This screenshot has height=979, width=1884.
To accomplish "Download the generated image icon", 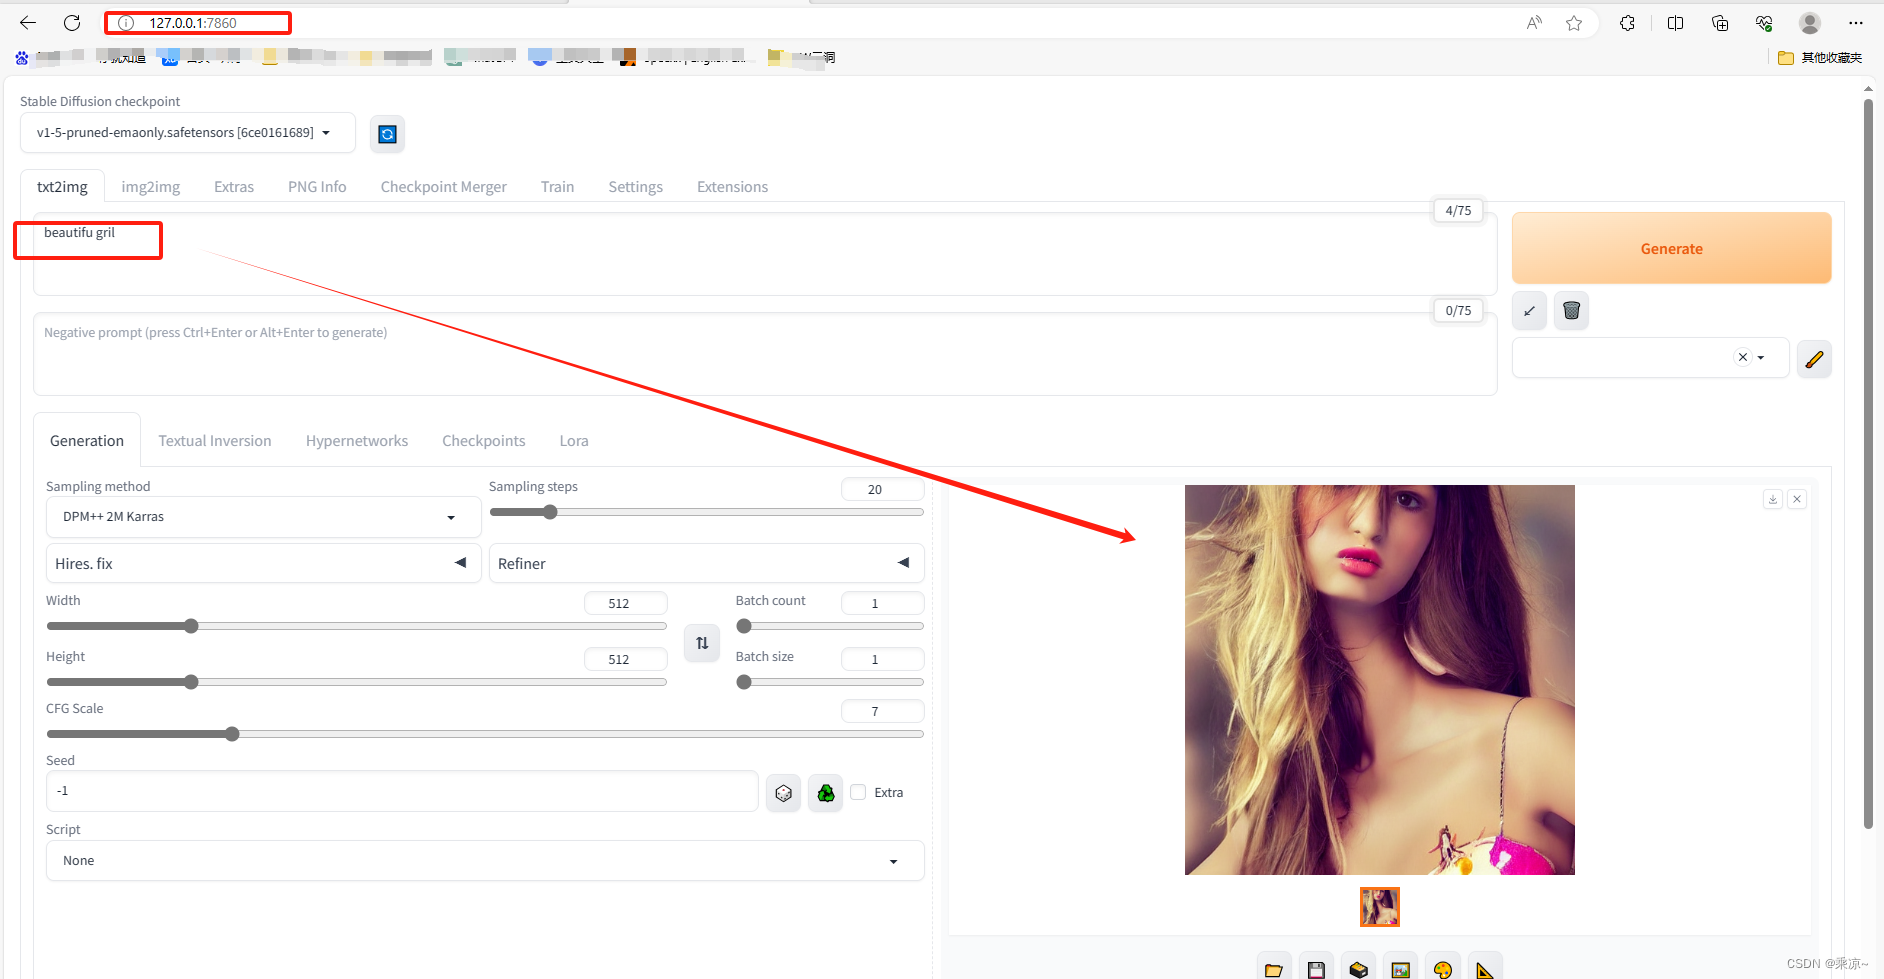I will 1773,499.
